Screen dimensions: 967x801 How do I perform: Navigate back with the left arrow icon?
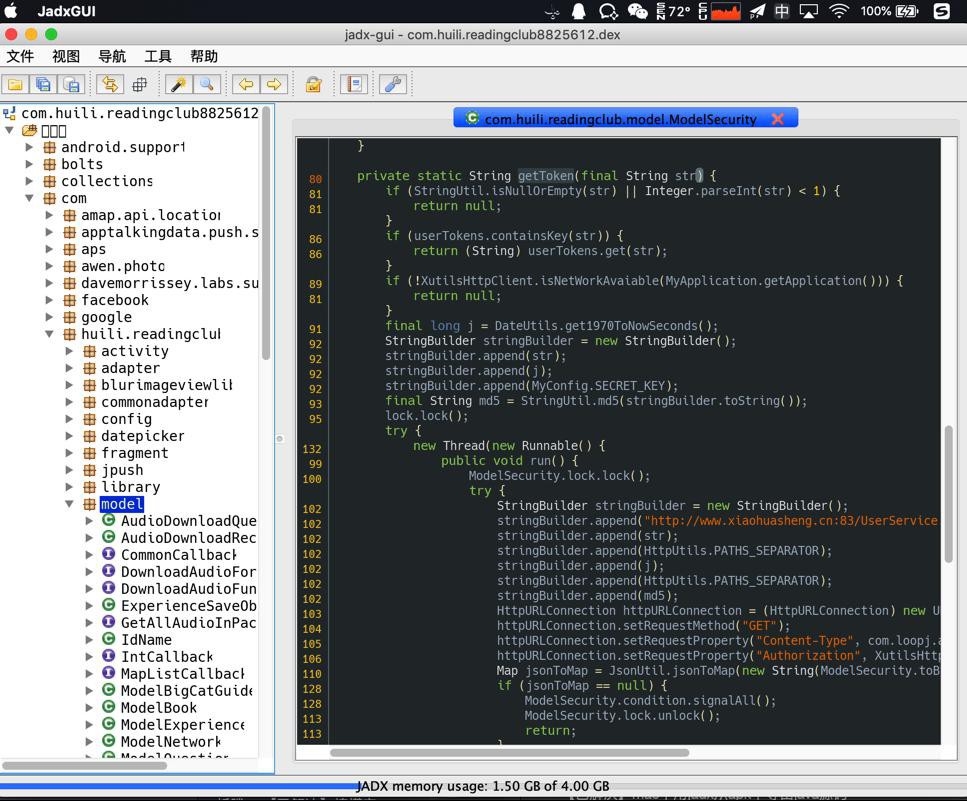point(245,85)
